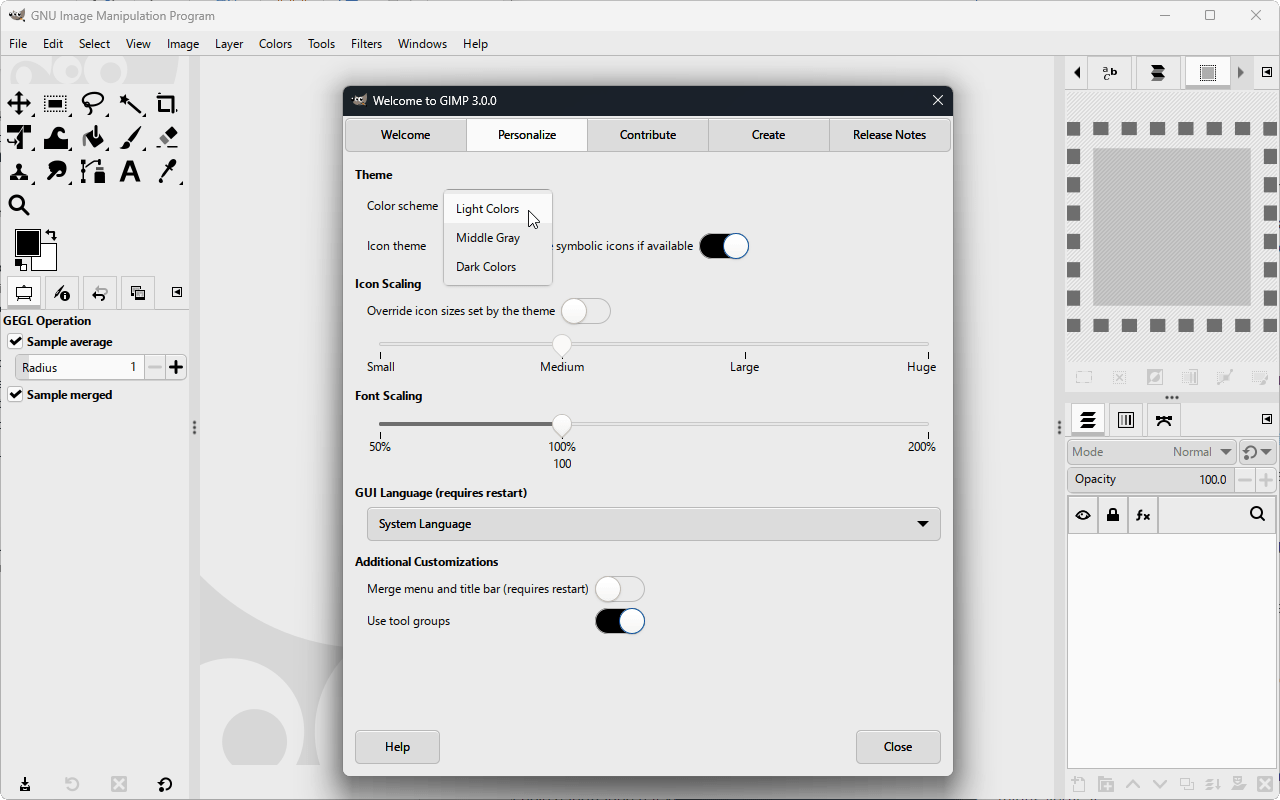Save tool preset icon below tool options
Image resolution: width=1280 pixels, height=800 pixels.
[x=24, y=784]
